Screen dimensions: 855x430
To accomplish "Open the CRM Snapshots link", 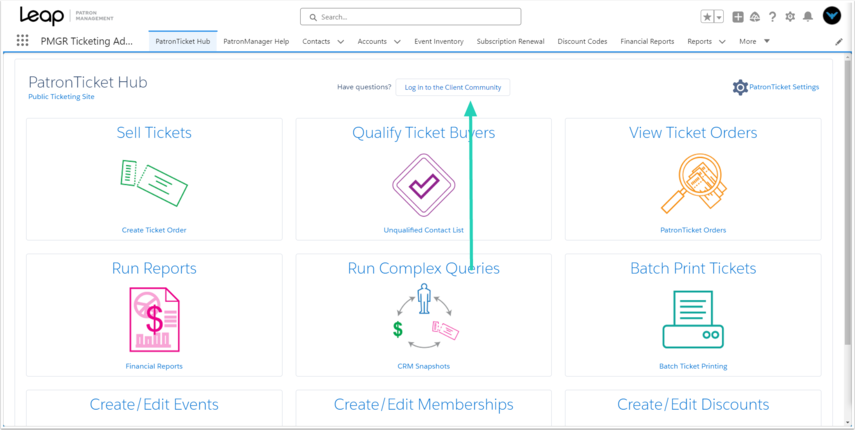I will pyautogui.click(x=424, y=366).
